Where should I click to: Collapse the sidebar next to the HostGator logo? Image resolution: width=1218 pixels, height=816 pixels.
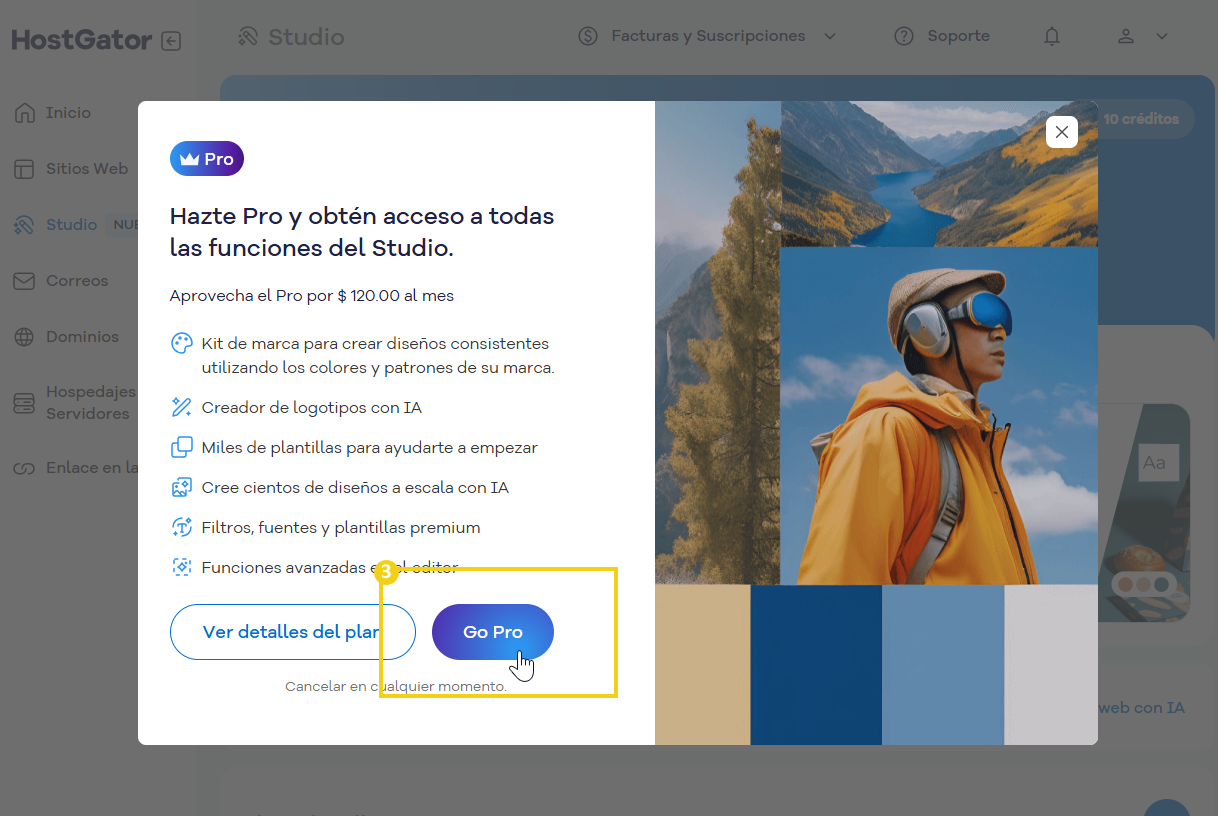(x=171, y=41)
